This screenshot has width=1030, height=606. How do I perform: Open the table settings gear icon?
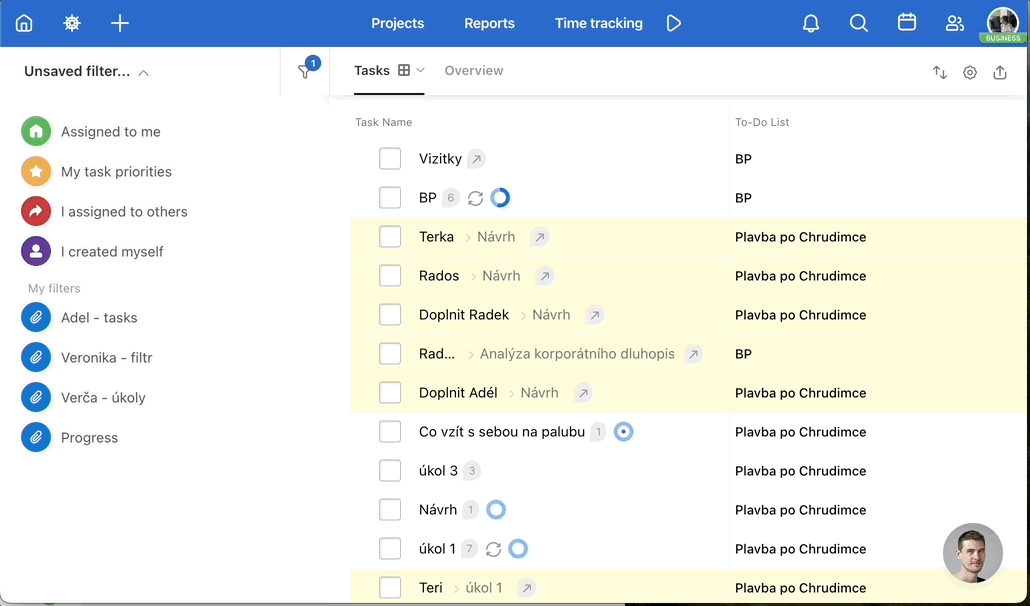click(970, 72)
